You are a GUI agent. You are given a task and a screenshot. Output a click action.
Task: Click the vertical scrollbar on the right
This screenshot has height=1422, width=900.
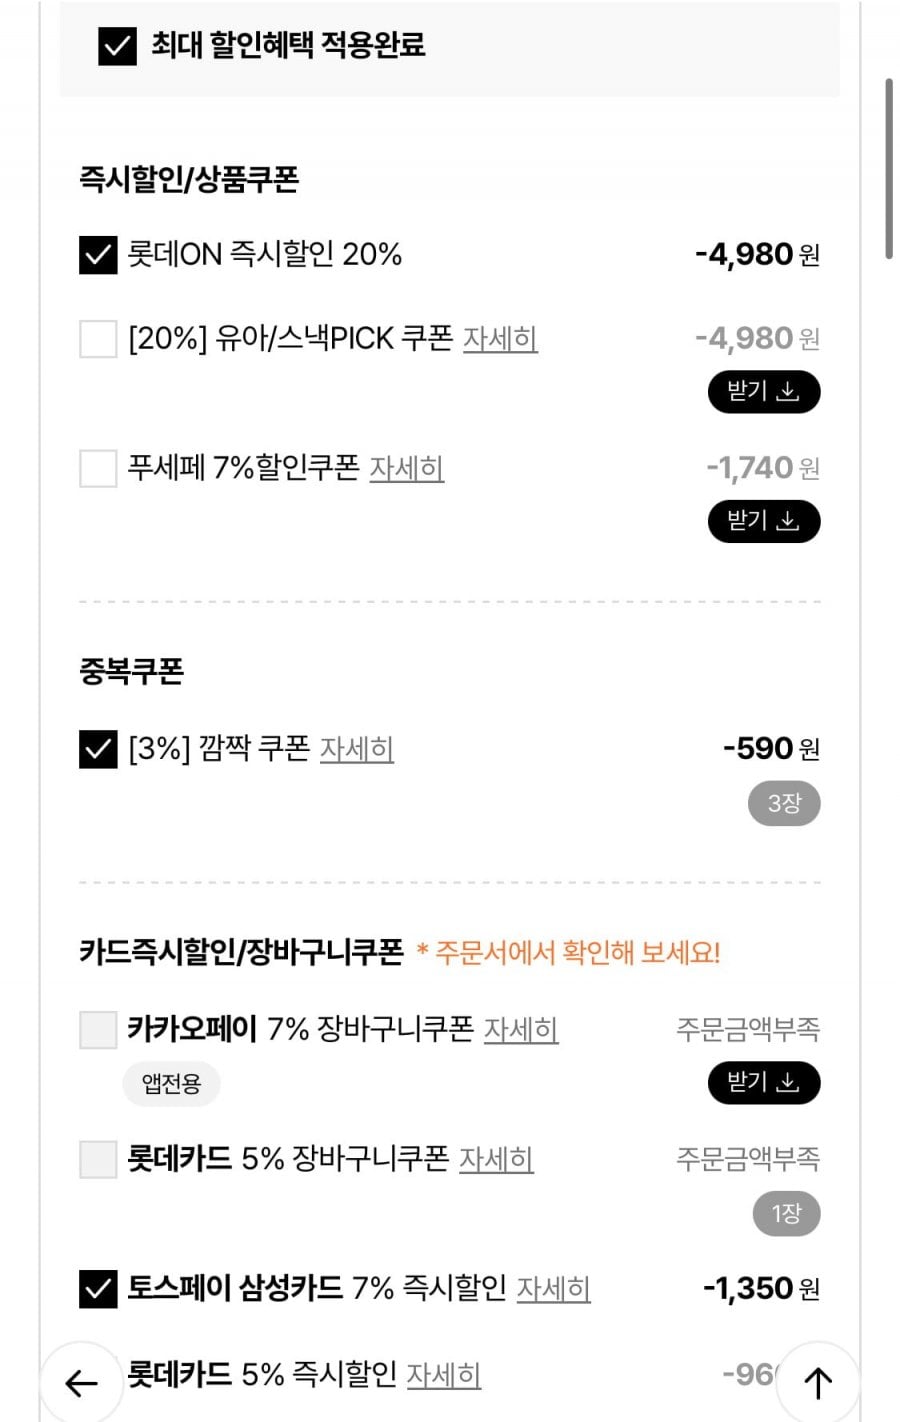pos(888,170)
